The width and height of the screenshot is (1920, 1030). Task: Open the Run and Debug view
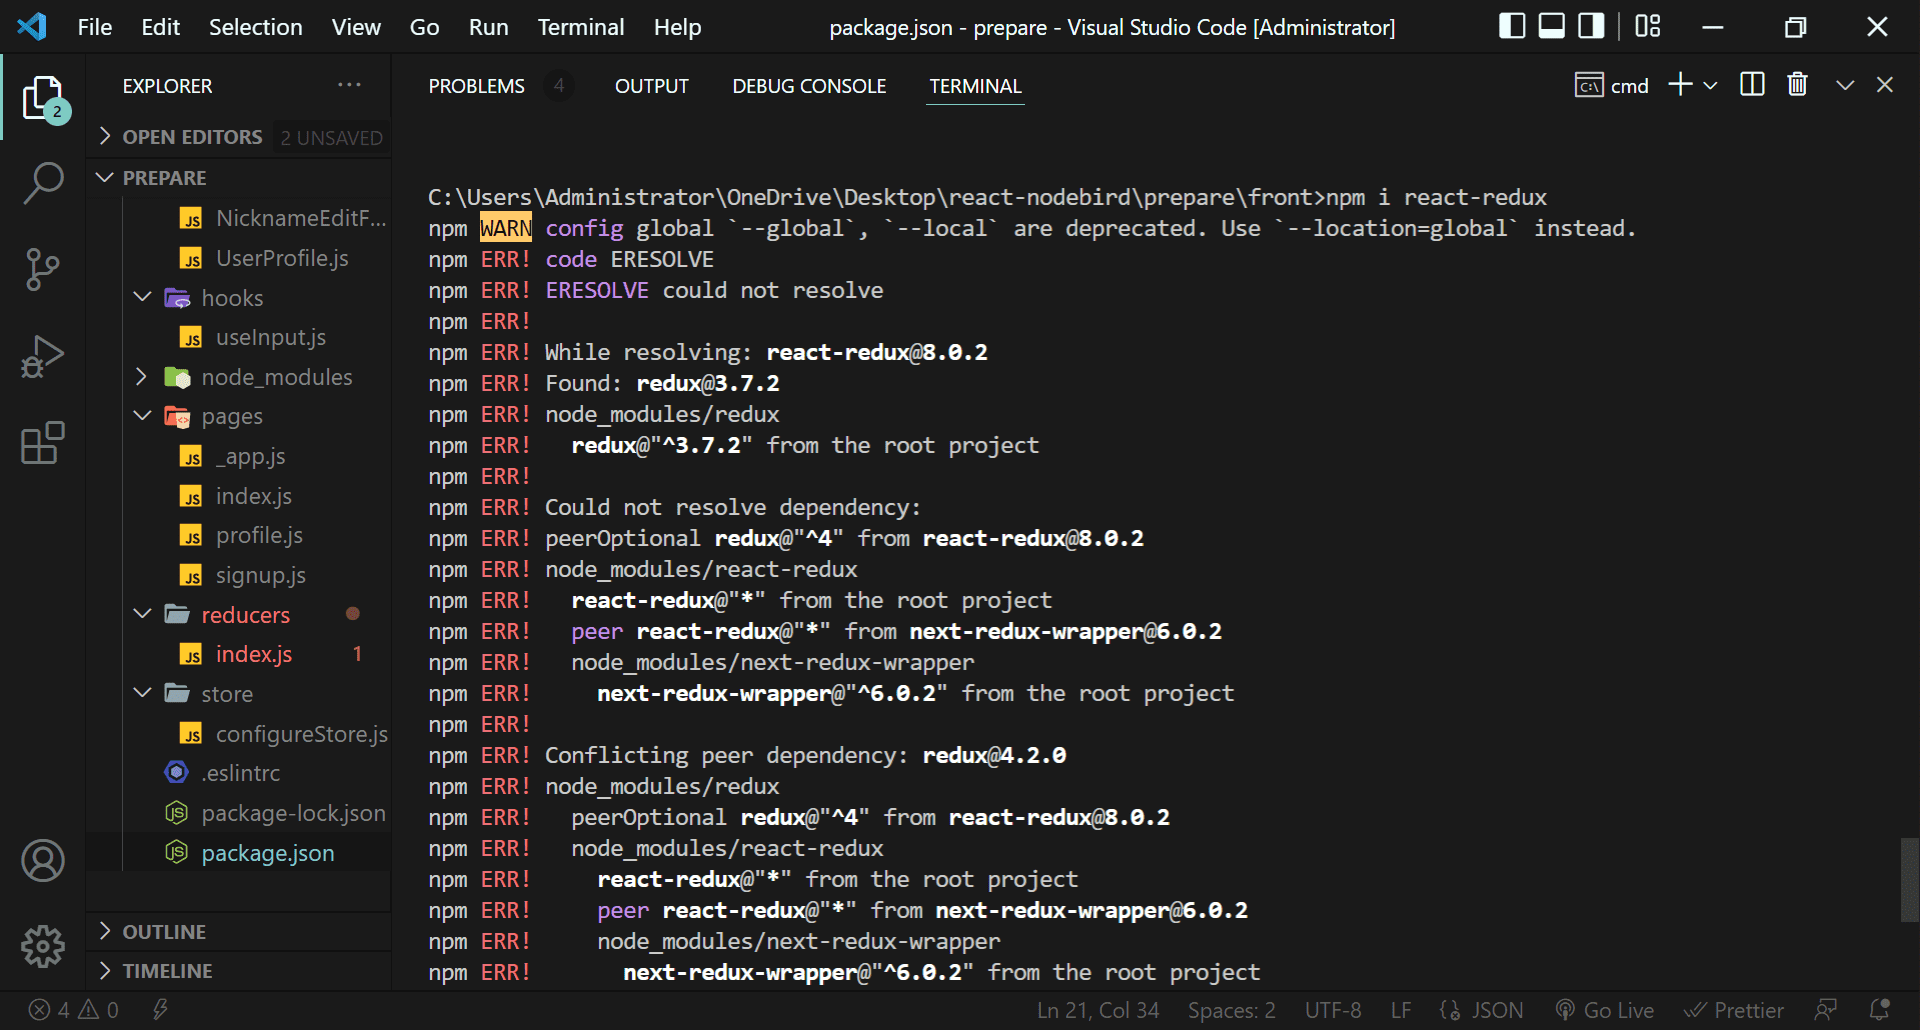(43, 357)
